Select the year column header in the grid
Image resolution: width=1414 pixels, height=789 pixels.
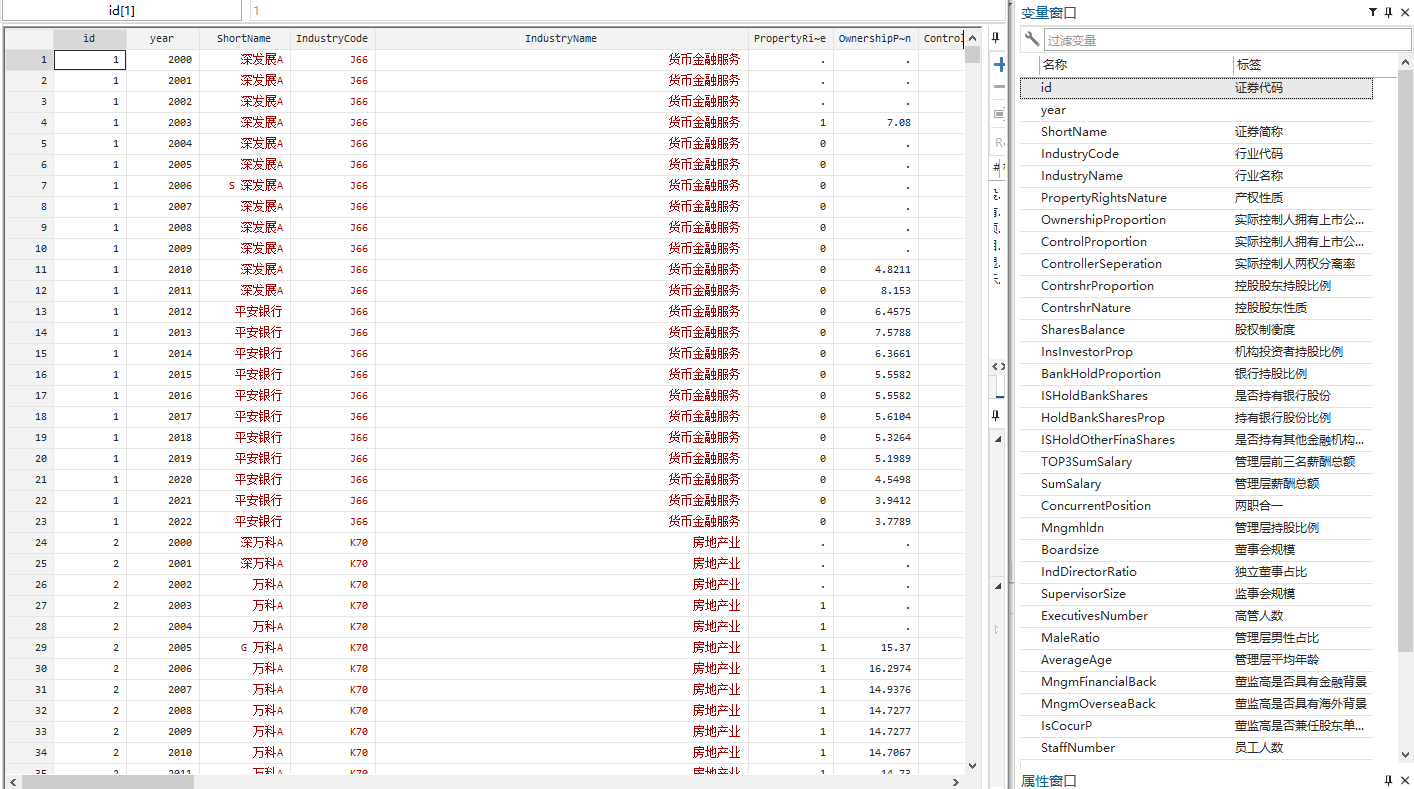pos(162,38)
